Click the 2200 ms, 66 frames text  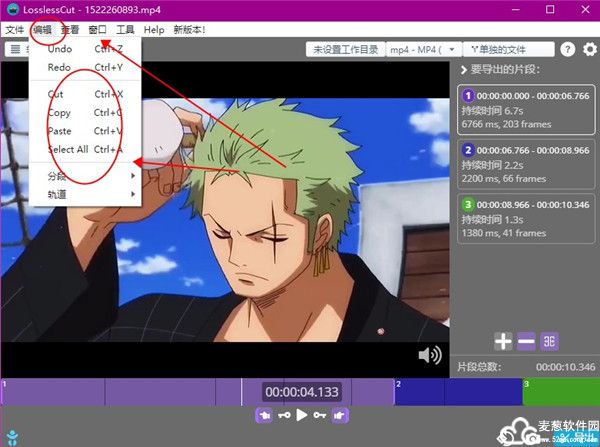[x=504, y=179]
